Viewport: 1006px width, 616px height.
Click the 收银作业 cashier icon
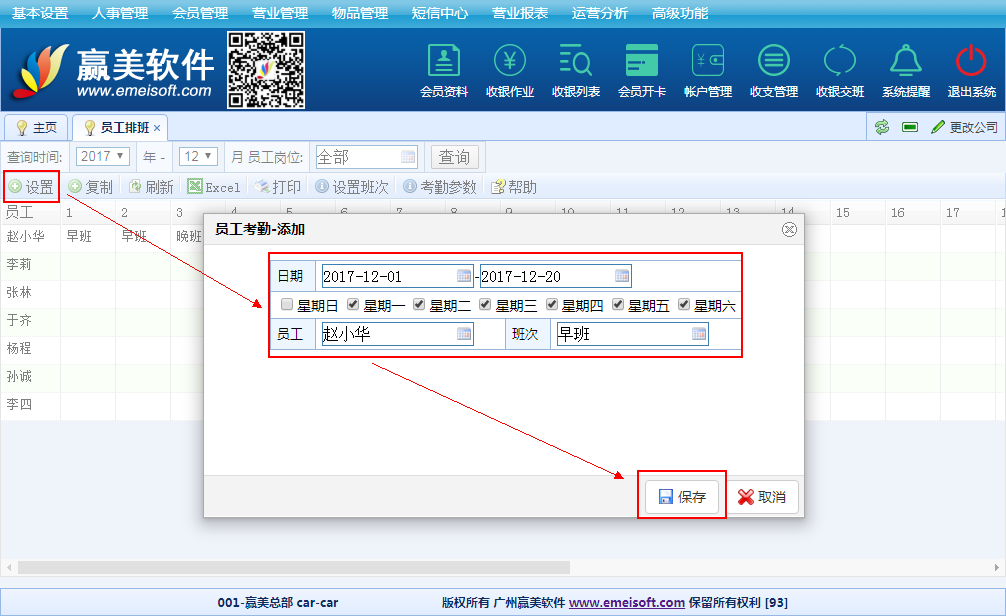point(510,62)
